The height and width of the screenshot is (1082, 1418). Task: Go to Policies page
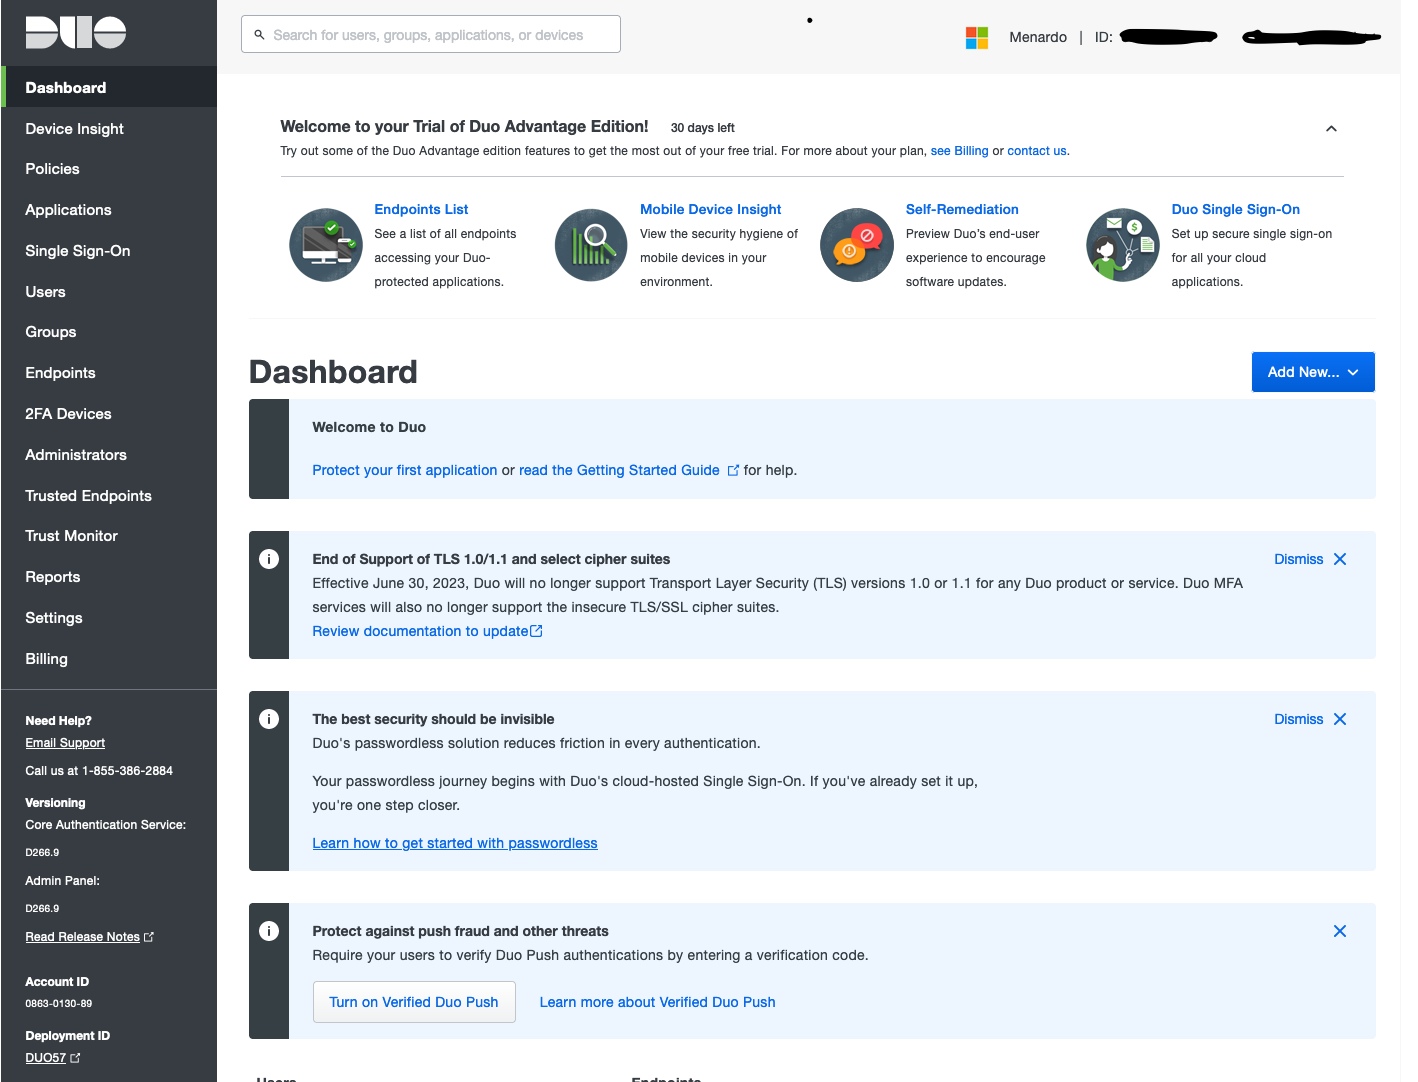pos(110,169)
